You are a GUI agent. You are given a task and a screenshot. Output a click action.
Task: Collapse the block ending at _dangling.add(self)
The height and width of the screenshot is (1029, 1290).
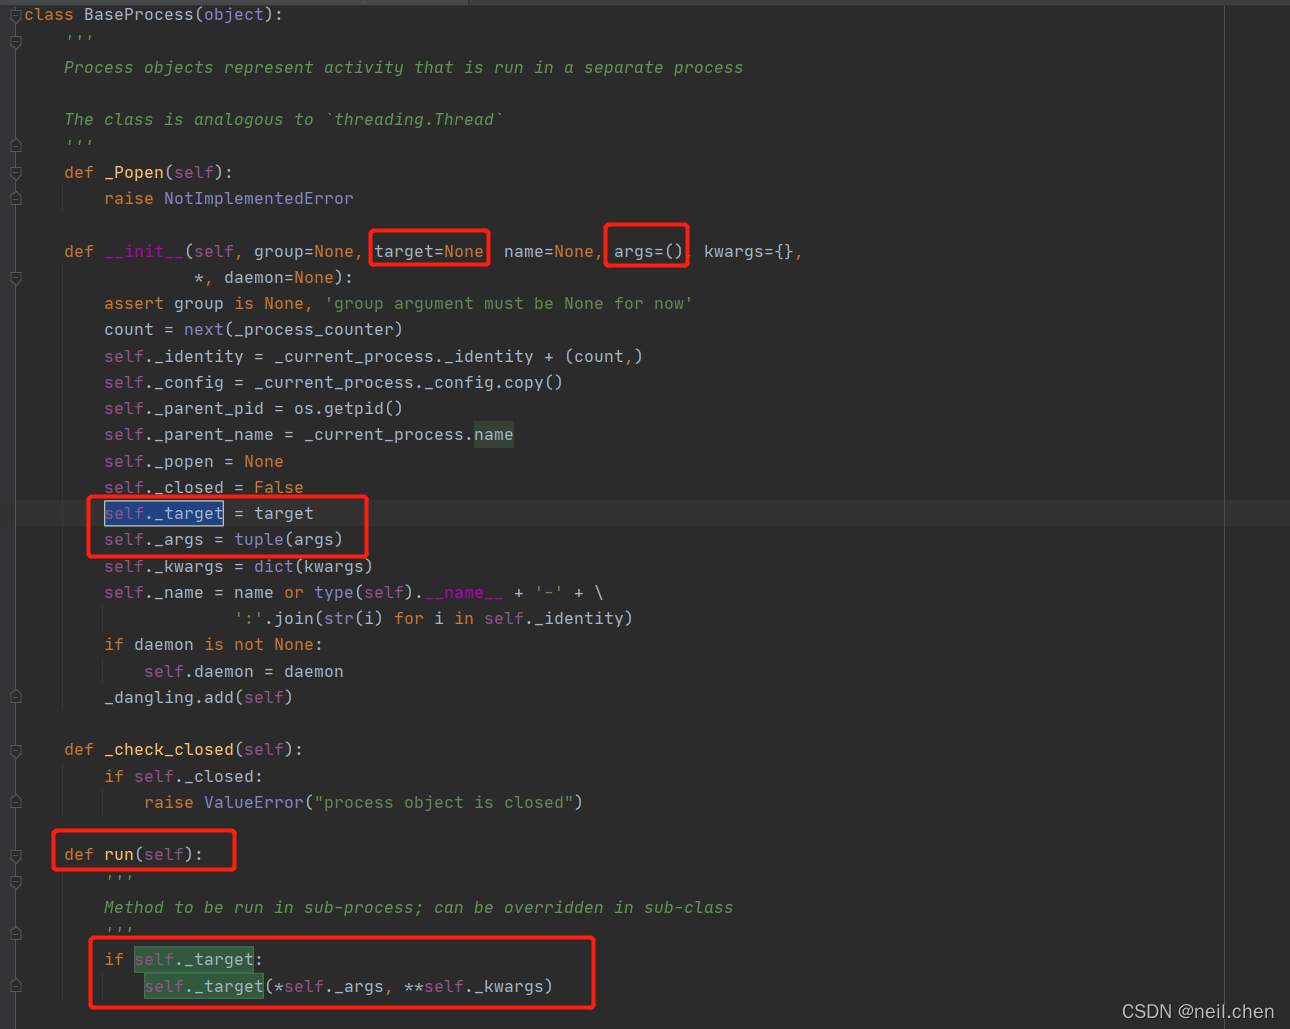(x=15, y=697)
